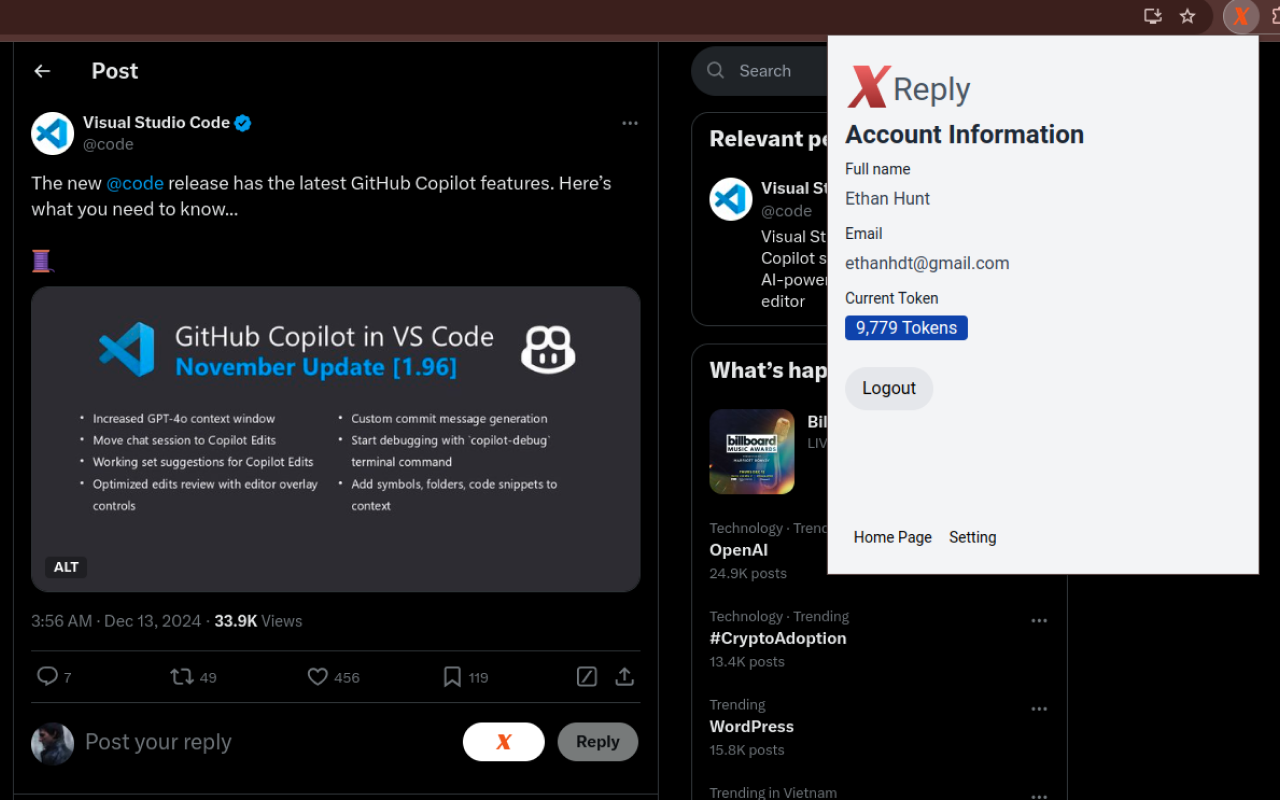Open more options for #CryptoAdoption trend
1280x800 pixels.
point(1039,621)
